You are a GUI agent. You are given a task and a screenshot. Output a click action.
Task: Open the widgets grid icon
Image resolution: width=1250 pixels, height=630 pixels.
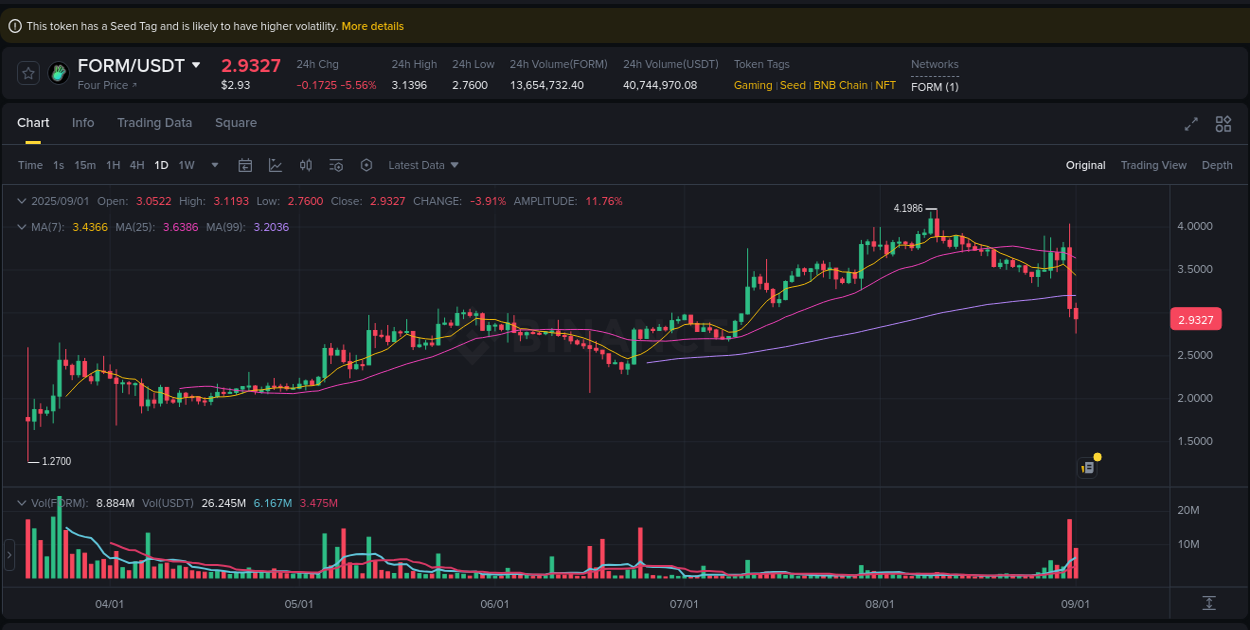[x=1223, y=124]
